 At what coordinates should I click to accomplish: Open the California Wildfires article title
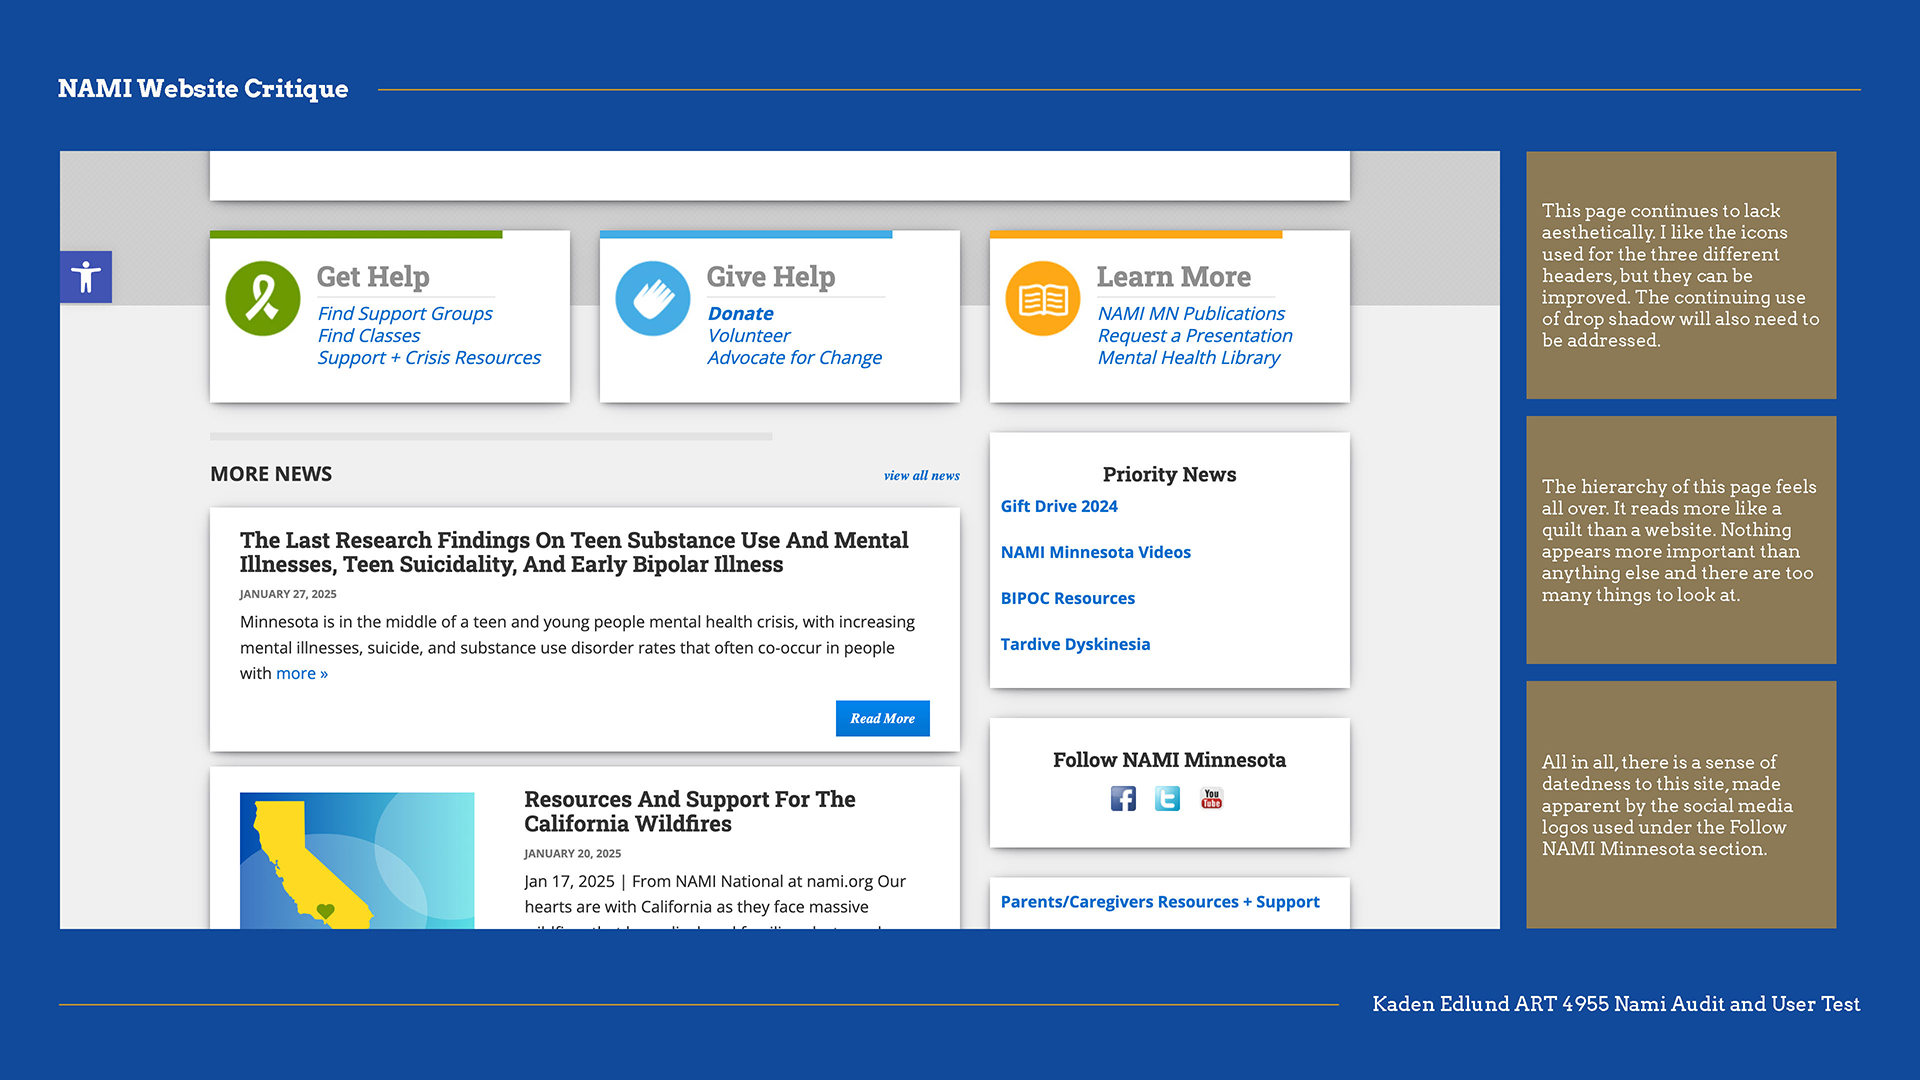690,811
